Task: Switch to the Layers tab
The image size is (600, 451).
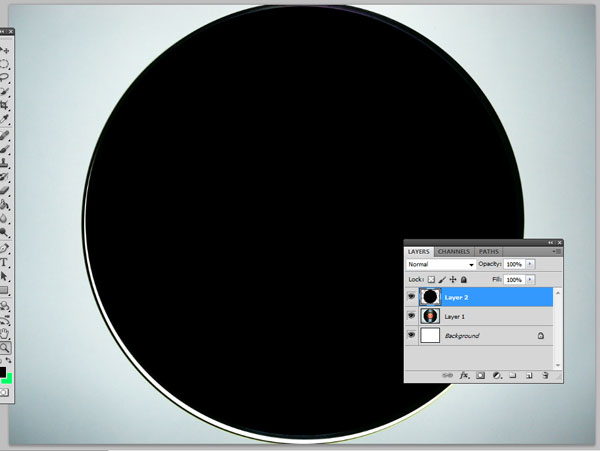Action: [x=418, y=252]
